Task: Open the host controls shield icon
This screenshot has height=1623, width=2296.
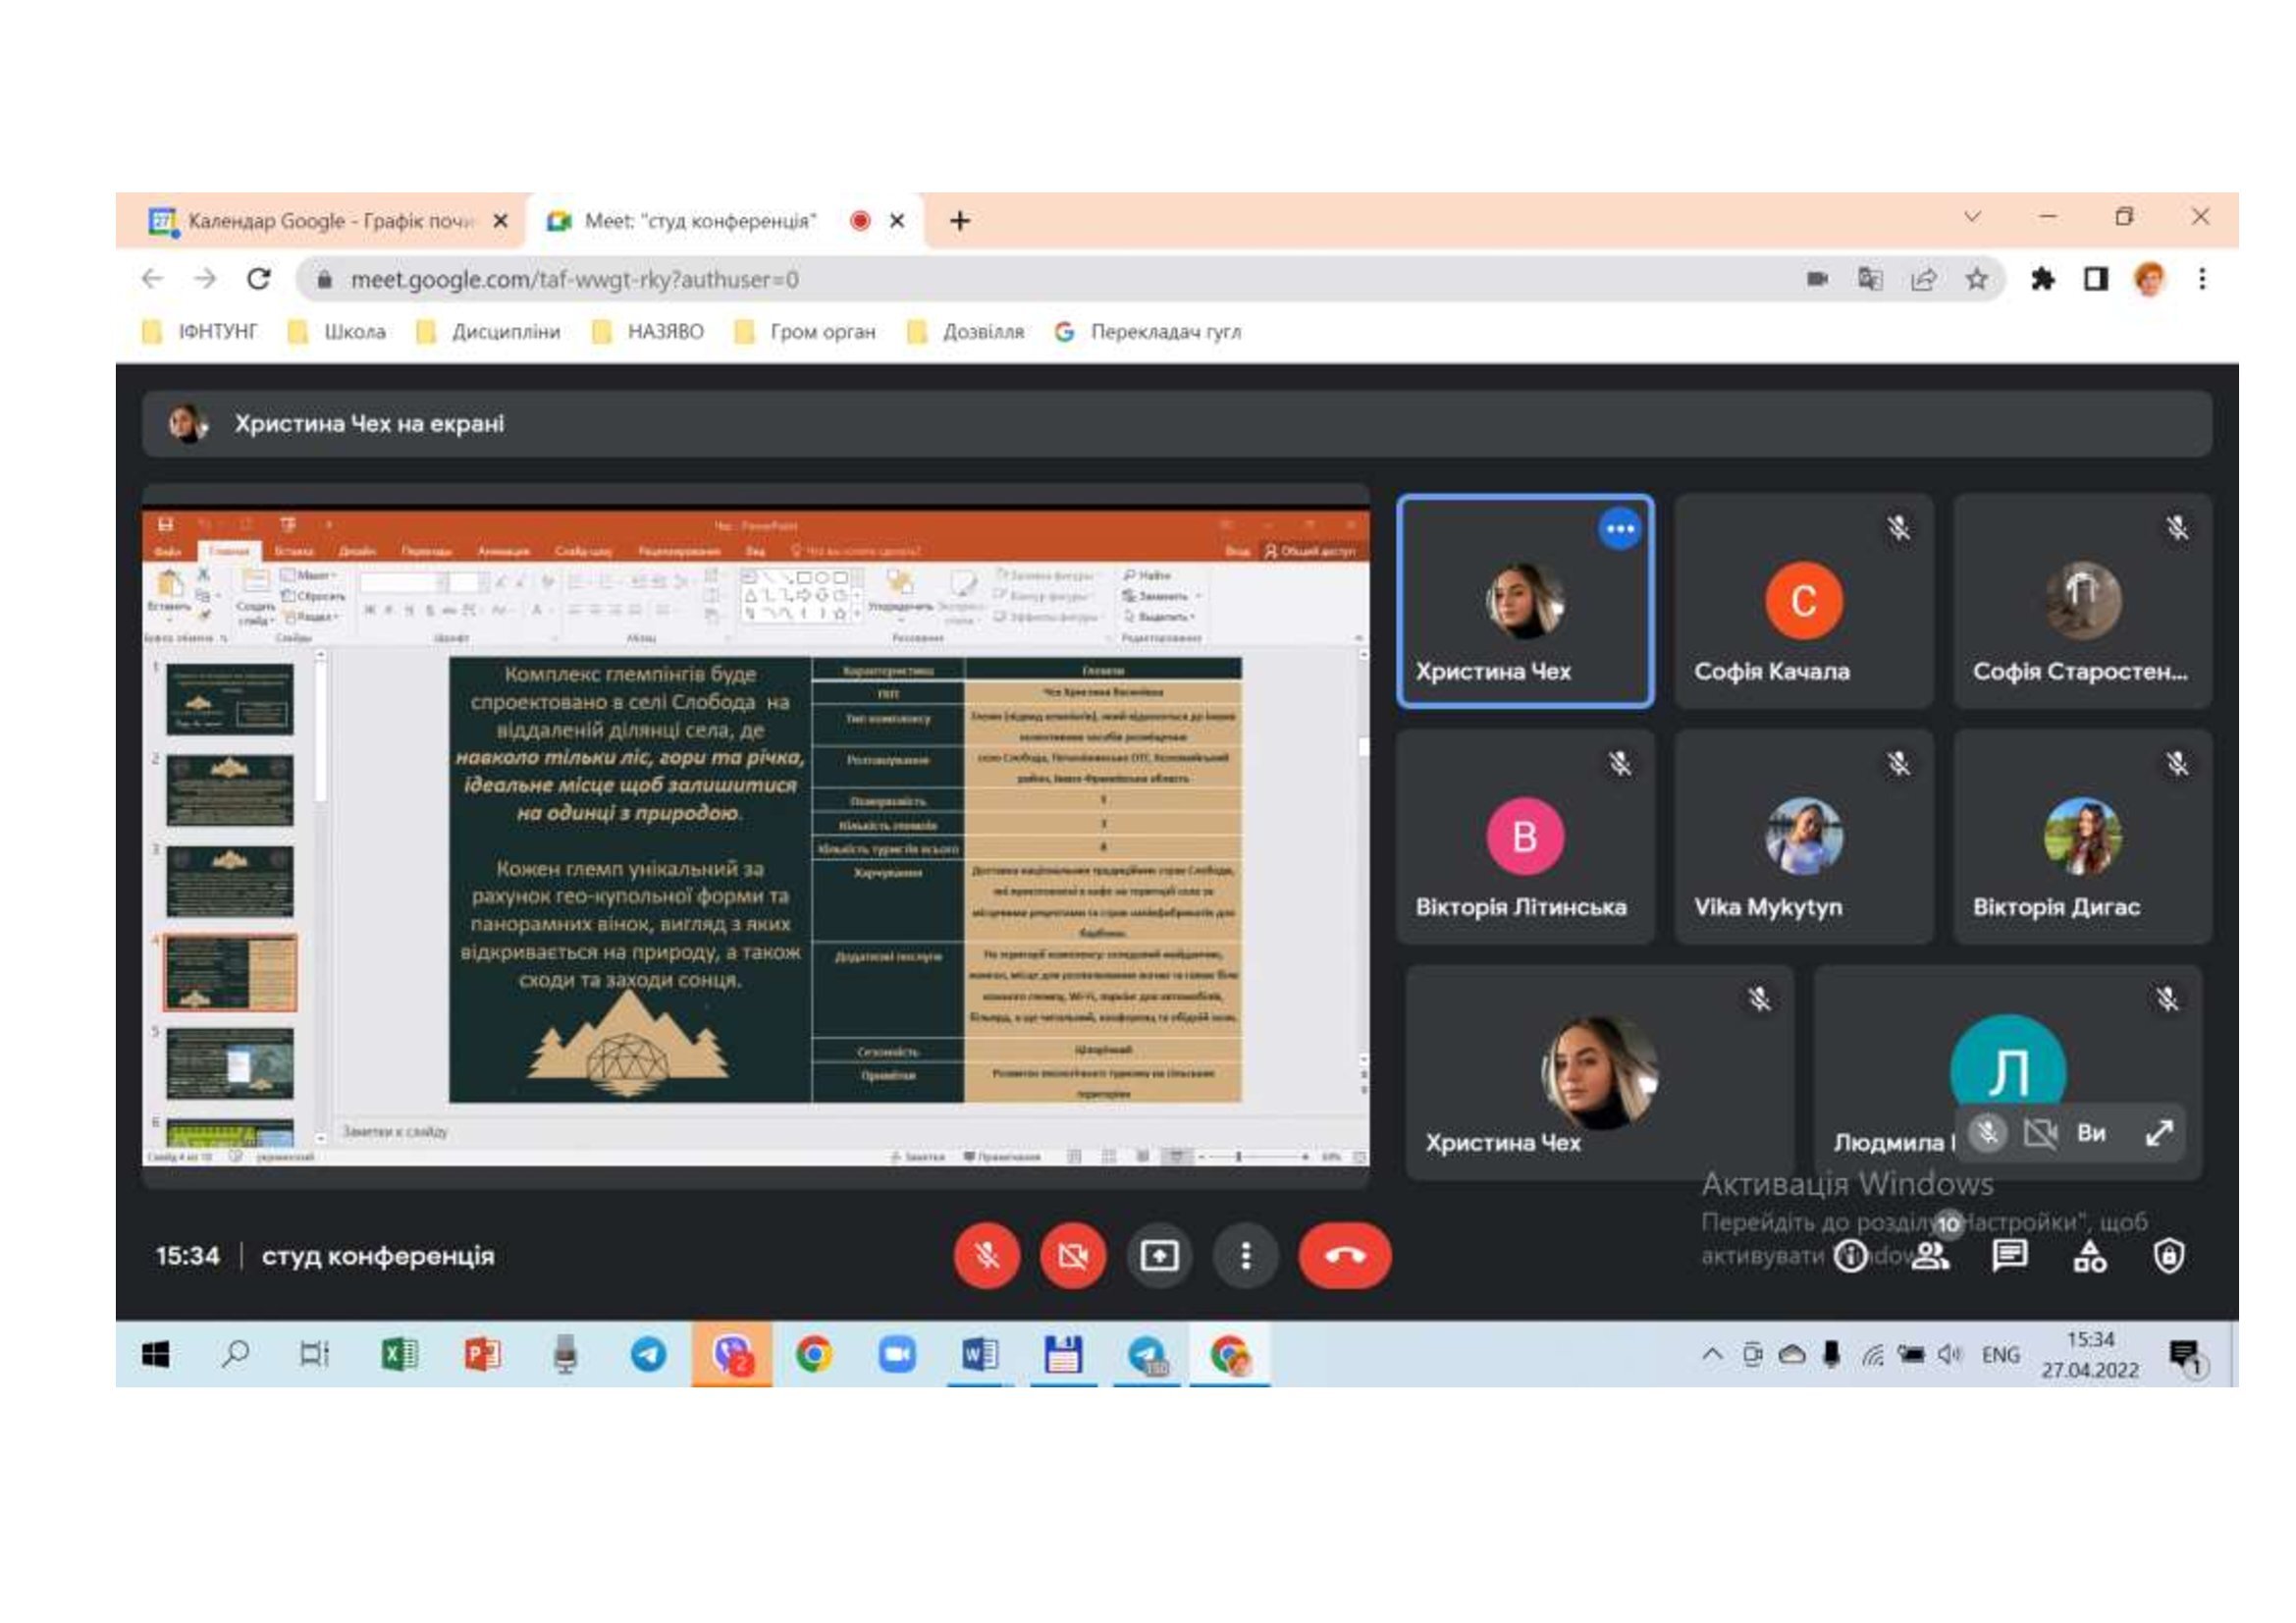Action: (x=2168, y=1255)
